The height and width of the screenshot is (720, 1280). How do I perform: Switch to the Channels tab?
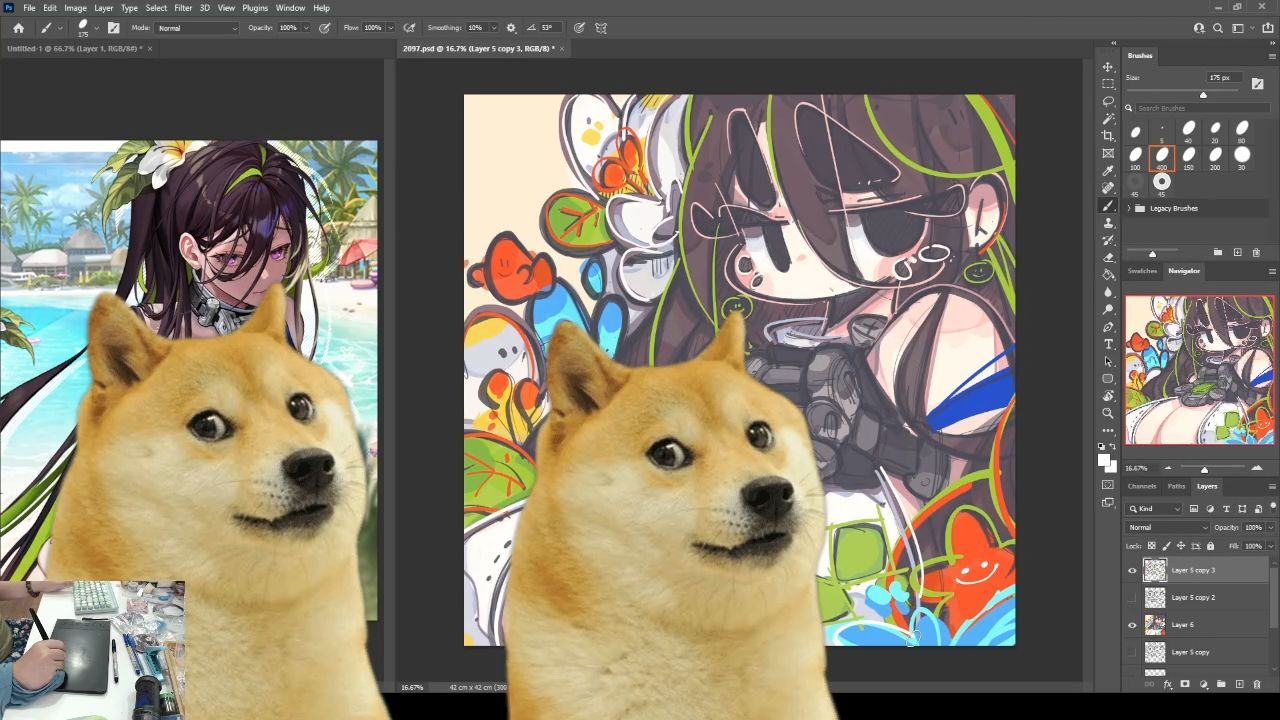pos(1142,486)
